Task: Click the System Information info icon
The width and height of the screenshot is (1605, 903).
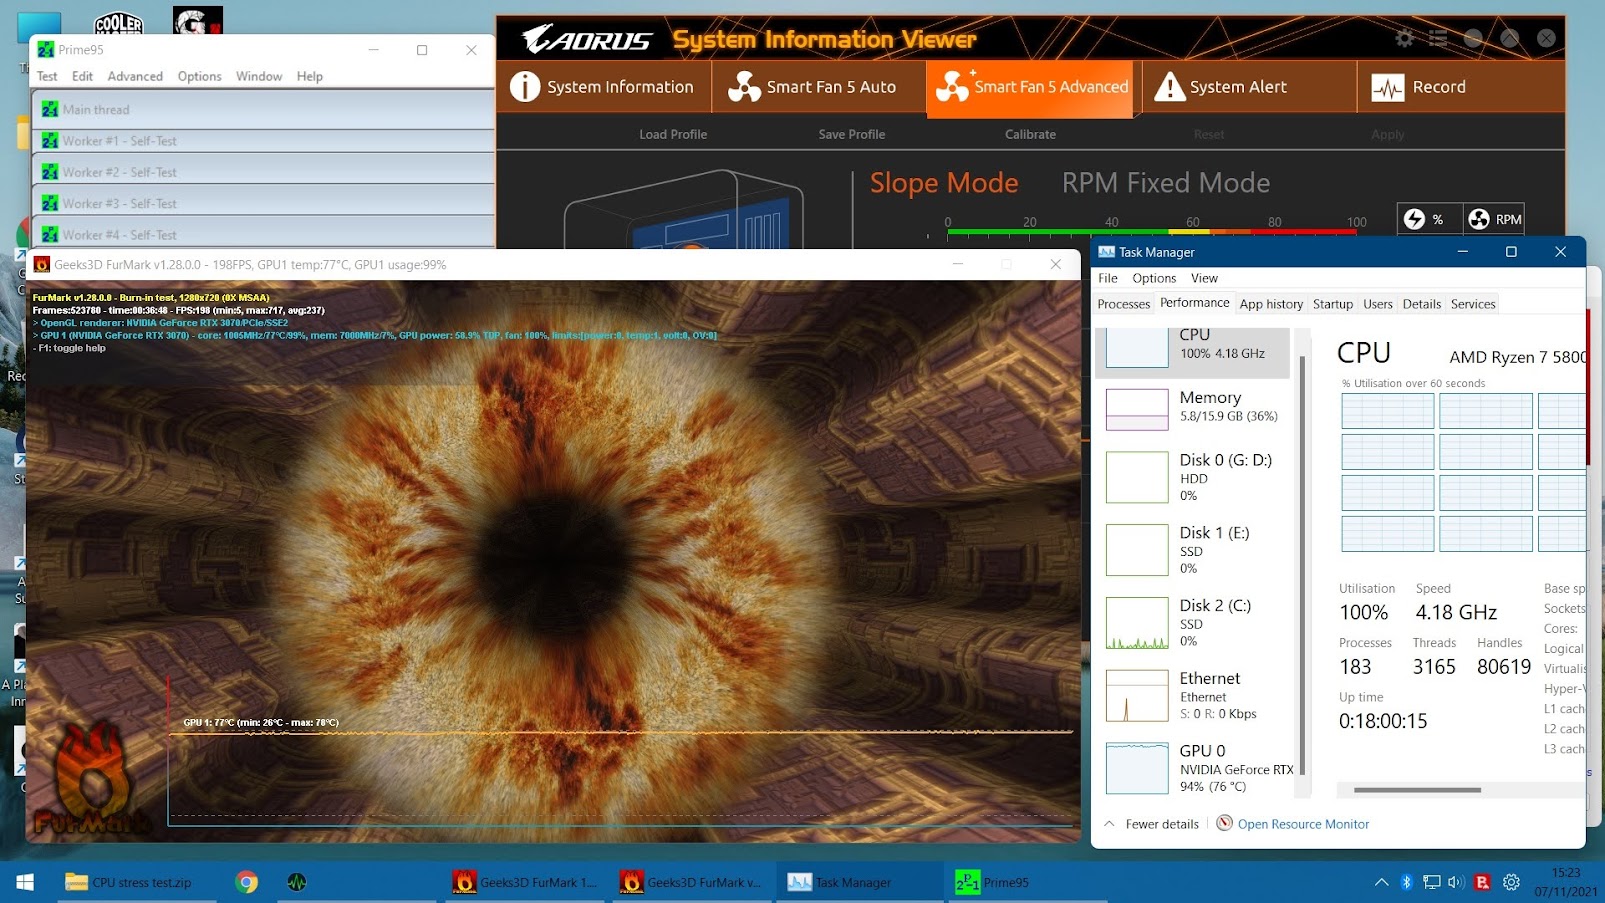Action: pyautogui.click(x=525, y=87)
